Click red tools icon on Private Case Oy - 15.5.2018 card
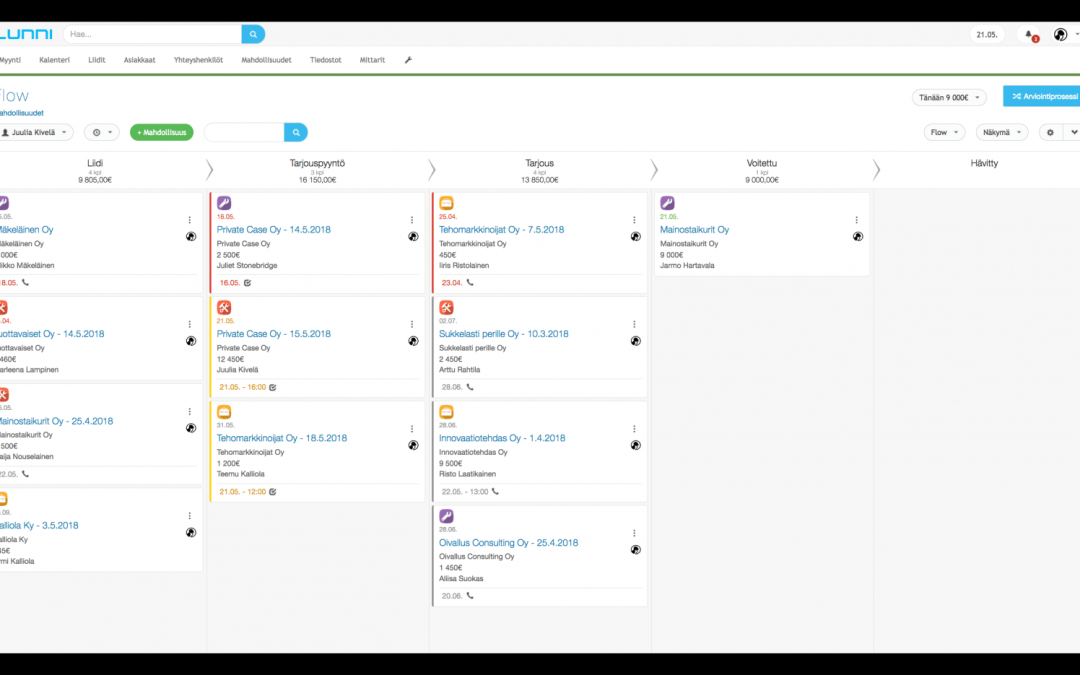Viewport: 1080px width, 675px height. click(224, 307)
